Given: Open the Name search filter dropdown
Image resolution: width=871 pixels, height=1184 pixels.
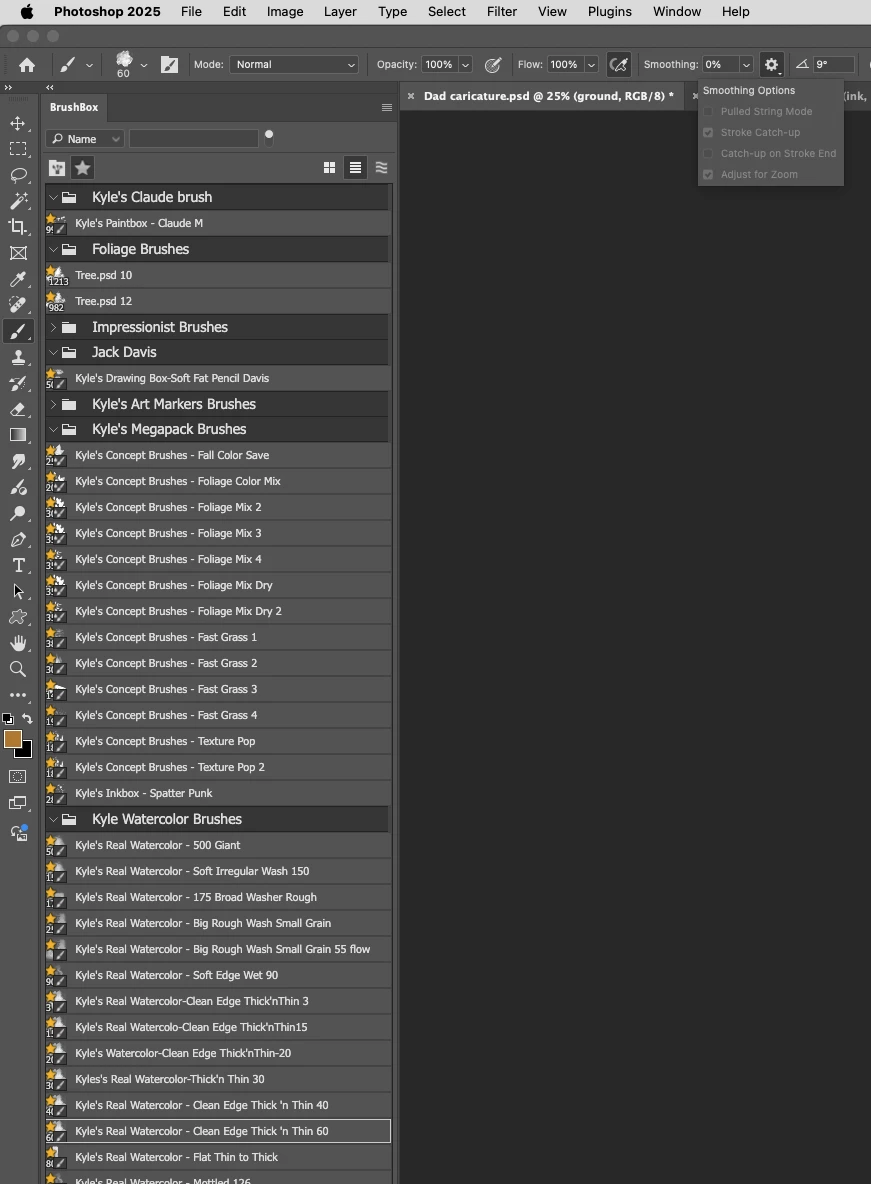Looking at the screenshot, I should pos(84,139).
